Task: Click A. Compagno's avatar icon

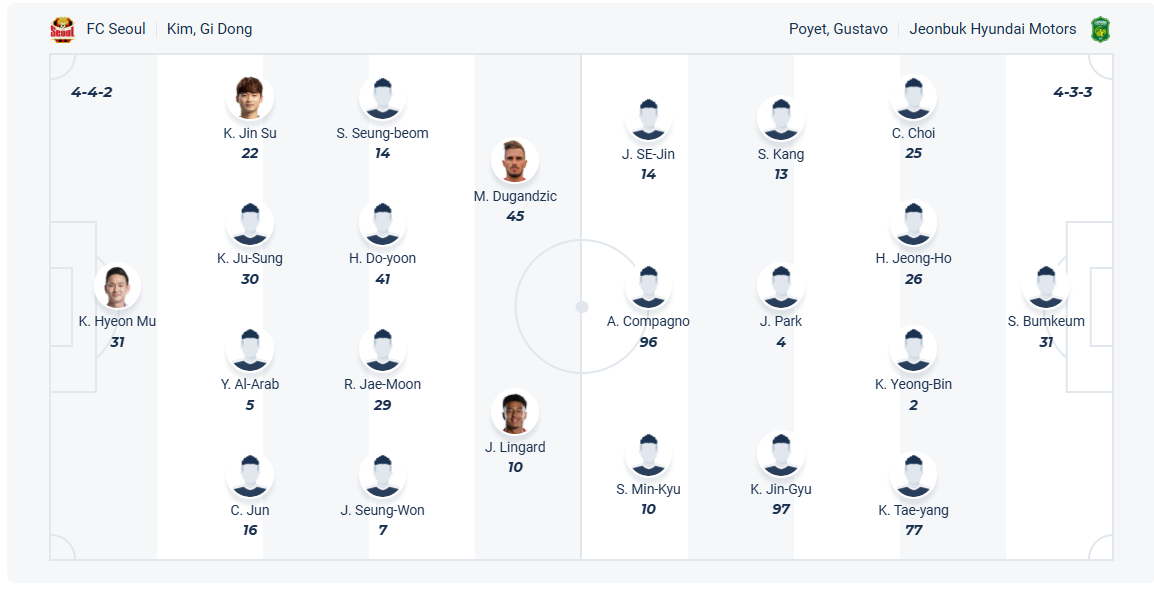Action: pyautogui.click(x=648, y=287)
